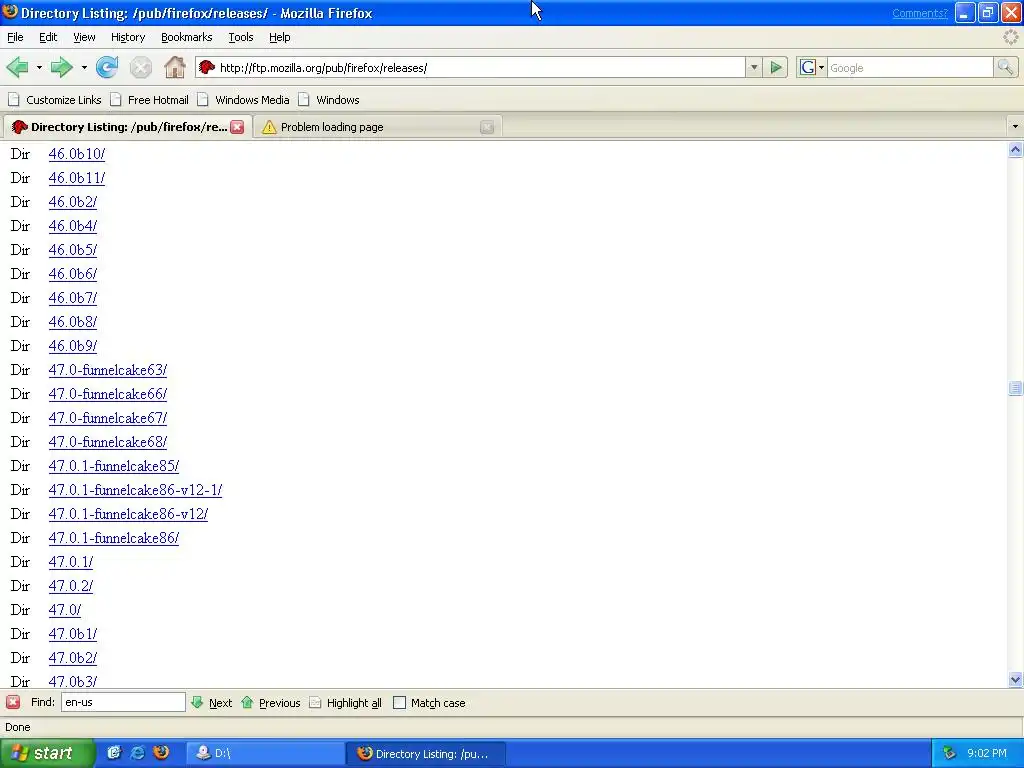
Task: Open the Edit menu
Action: click(48, 37)
